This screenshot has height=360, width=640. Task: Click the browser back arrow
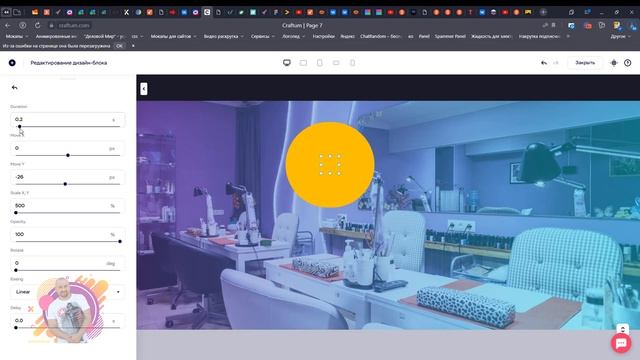8,25
